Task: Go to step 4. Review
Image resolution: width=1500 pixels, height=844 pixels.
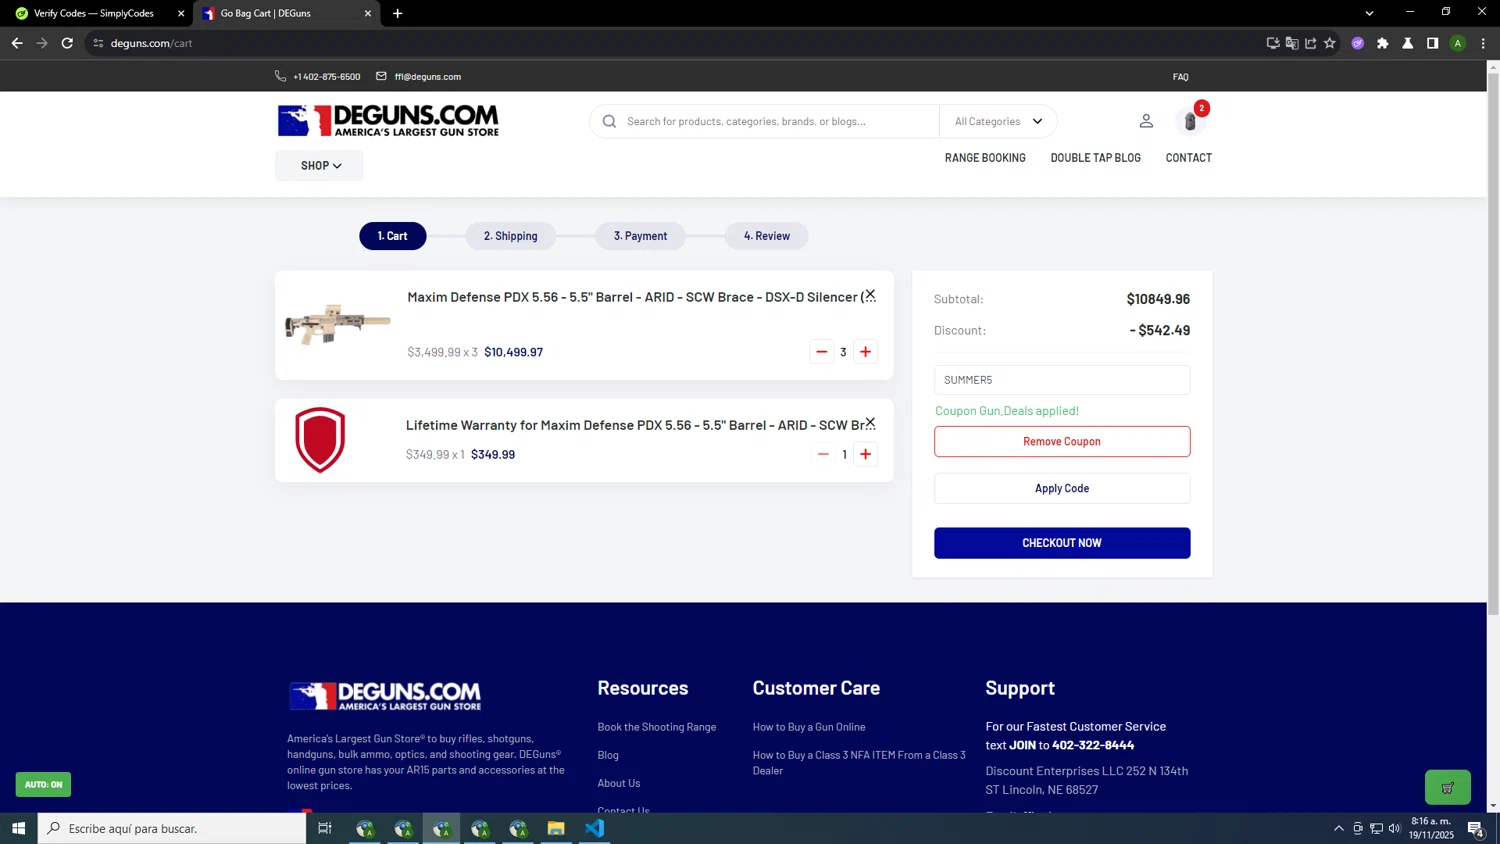Action: pos(767,236)
